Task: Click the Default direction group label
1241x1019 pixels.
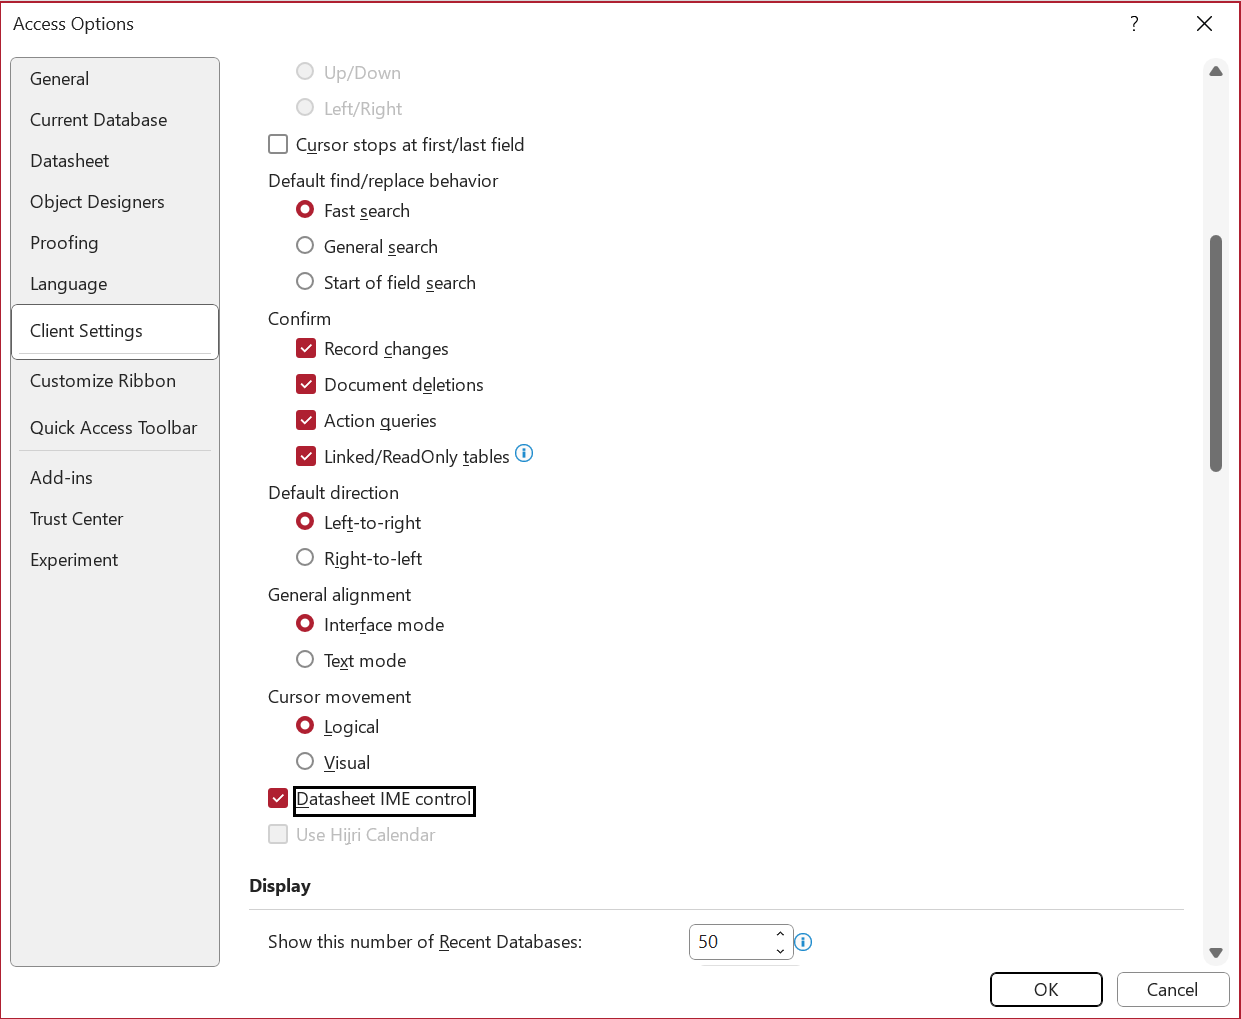Action: (333, 492)
